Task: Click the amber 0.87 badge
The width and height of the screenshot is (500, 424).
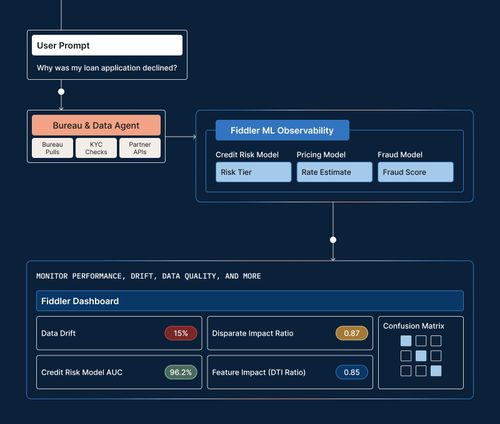Action: click(352, 333)
